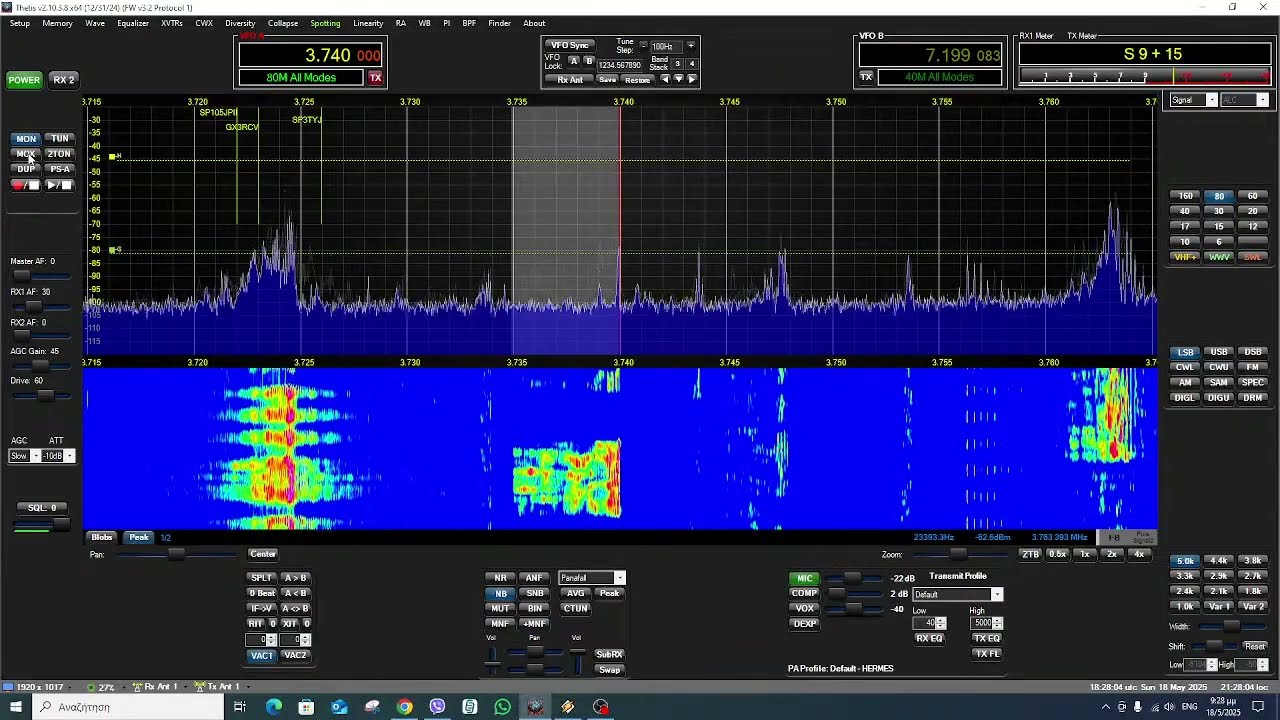
Task: Click the VFO Sync button
Action: pyautogui.click(x=570, y=45)
